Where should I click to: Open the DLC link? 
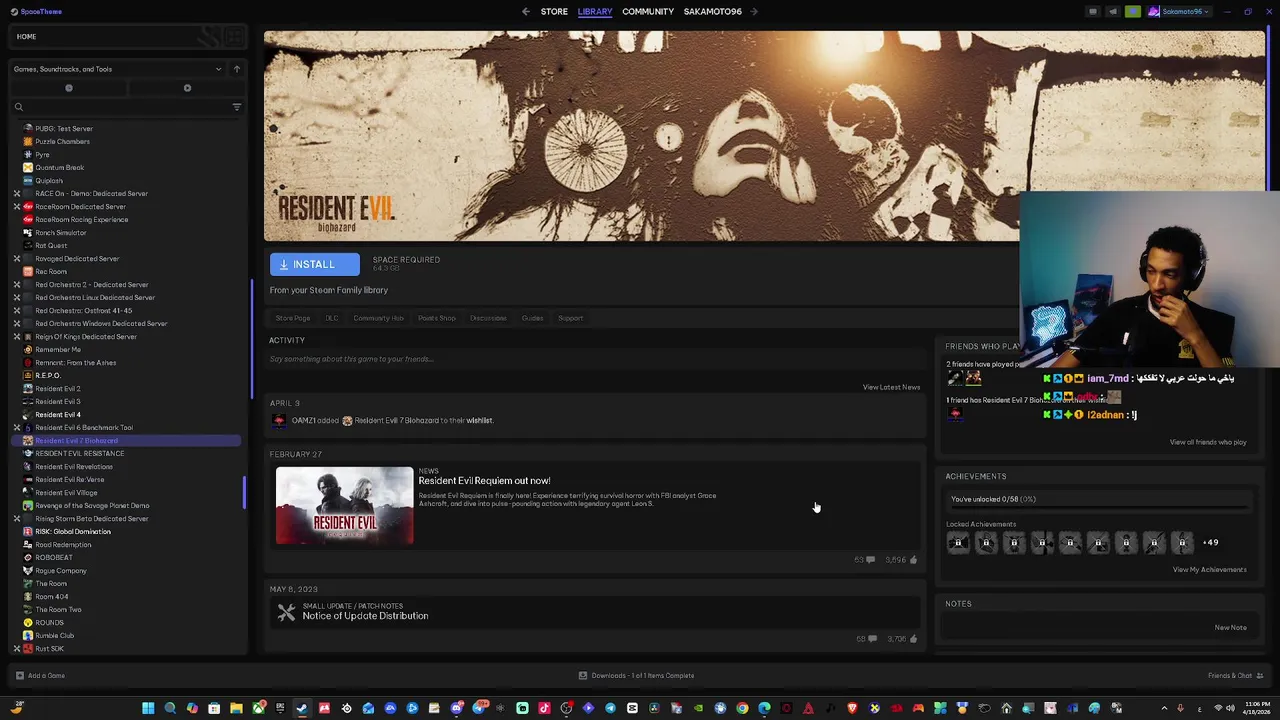point(331,318)
